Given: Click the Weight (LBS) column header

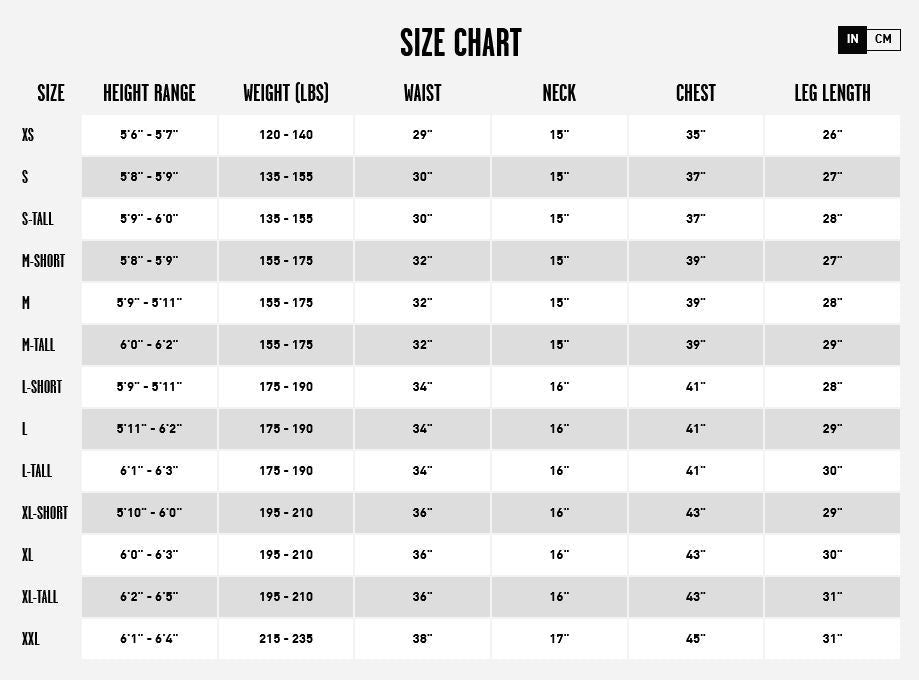Looking at the screenshot, I should click(286, 93).
